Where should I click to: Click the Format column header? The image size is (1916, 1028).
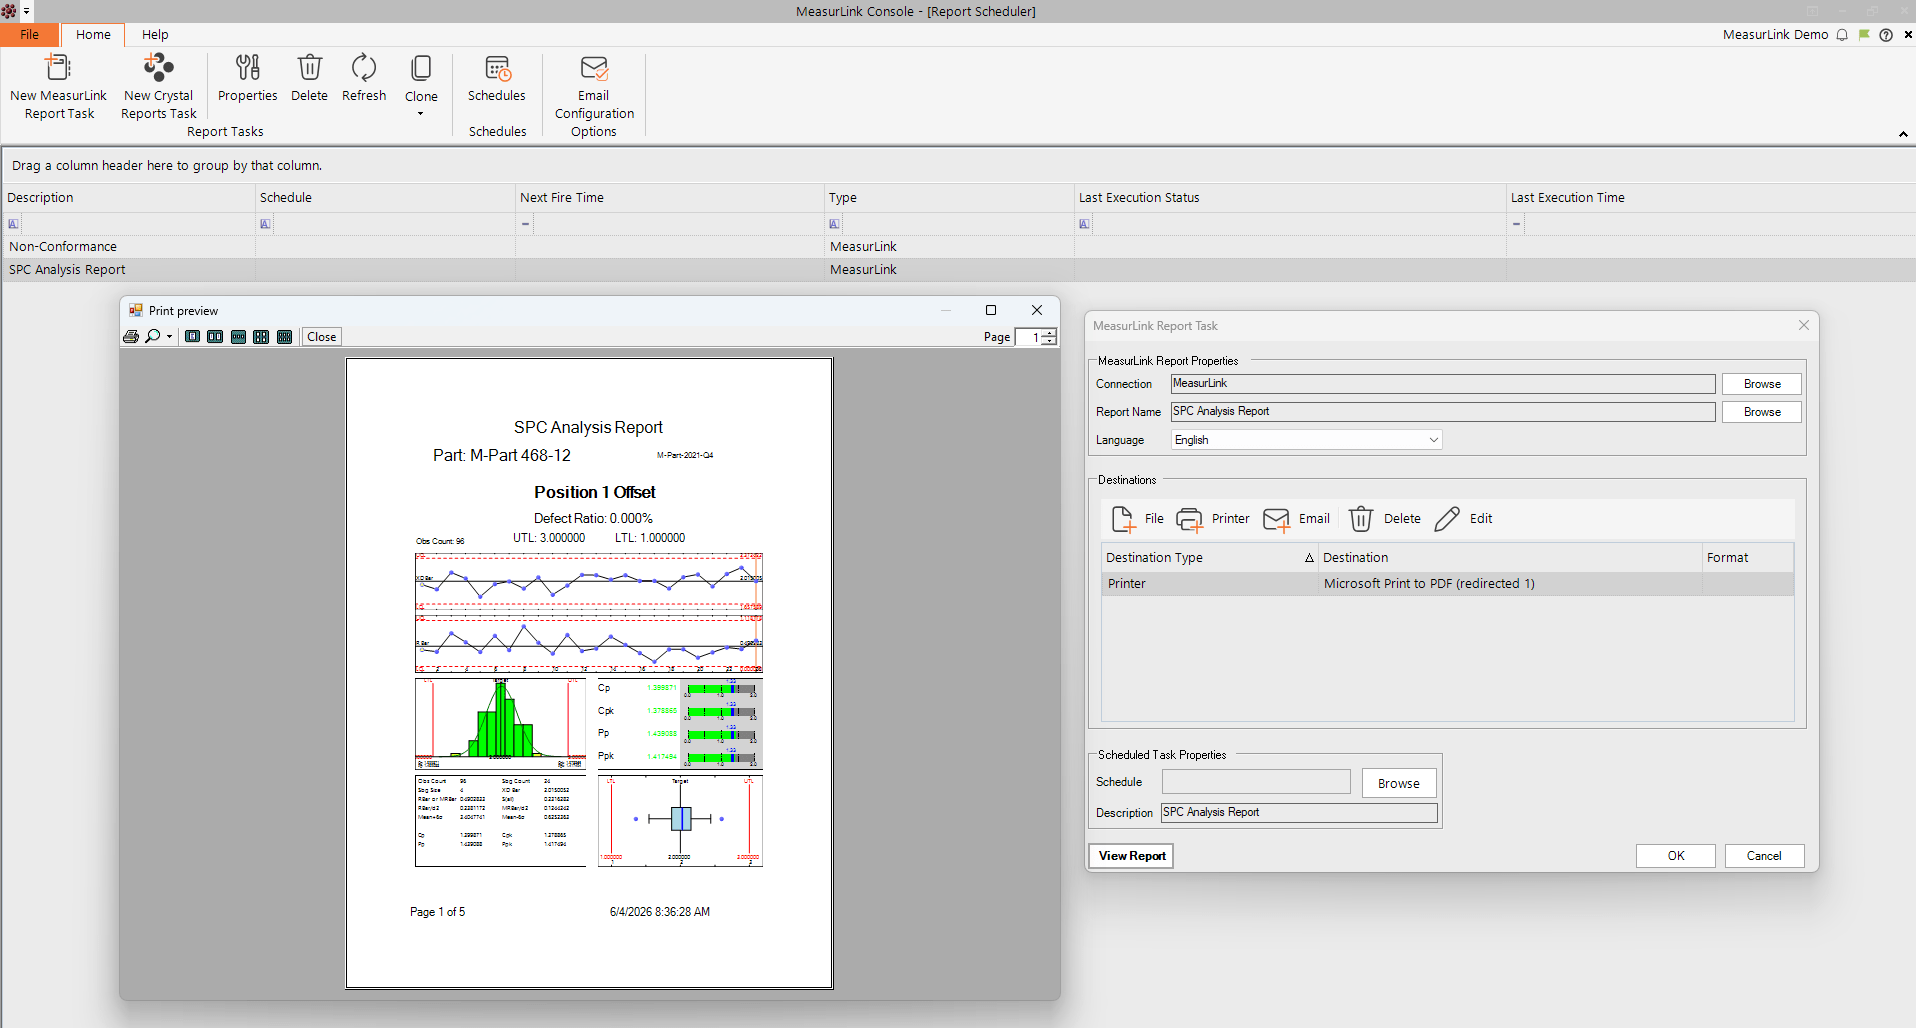pos(1747,558)
